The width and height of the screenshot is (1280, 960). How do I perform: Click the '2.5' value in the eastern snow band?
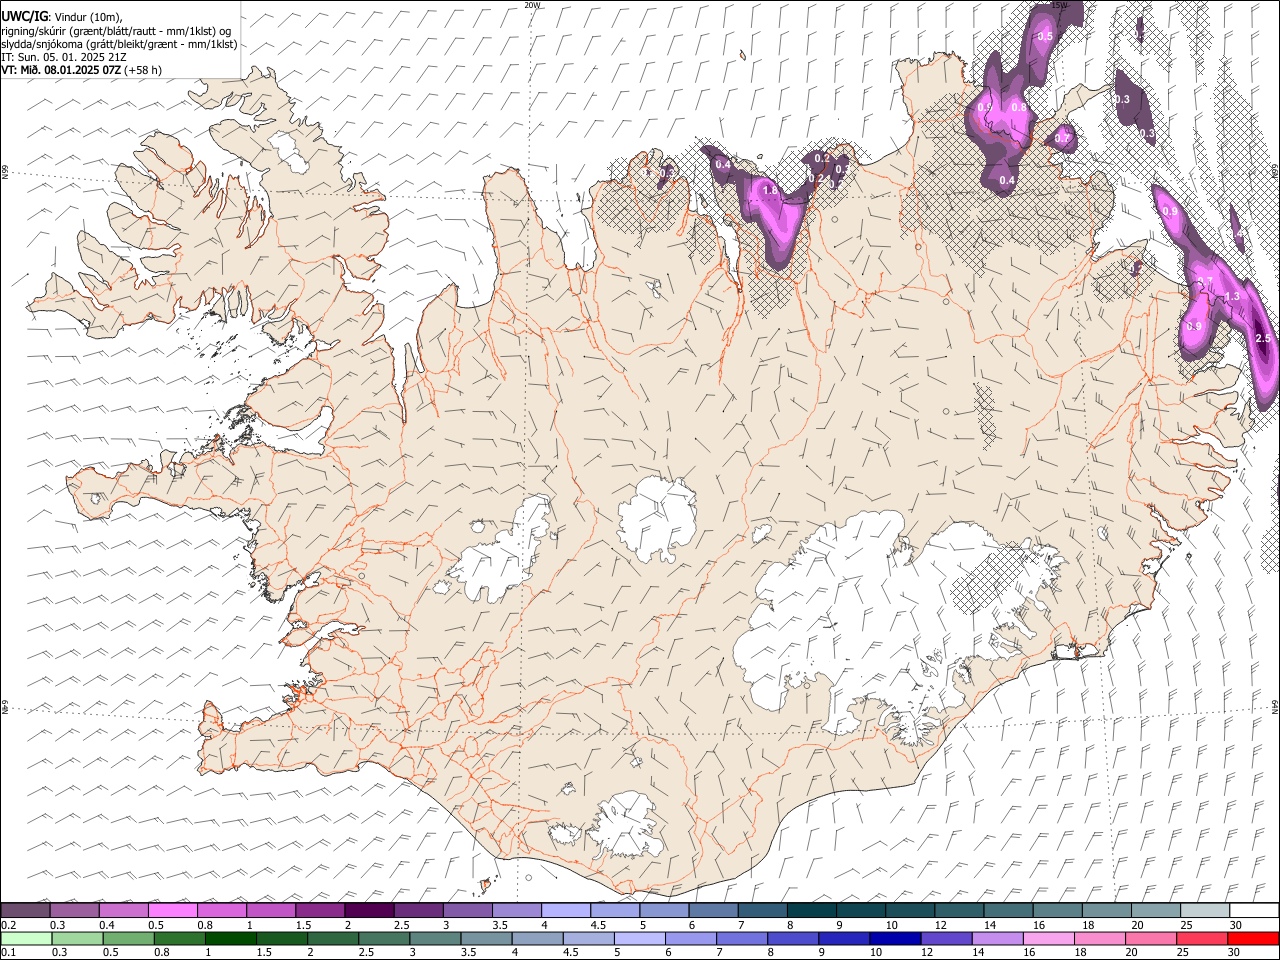point(1262,340)
